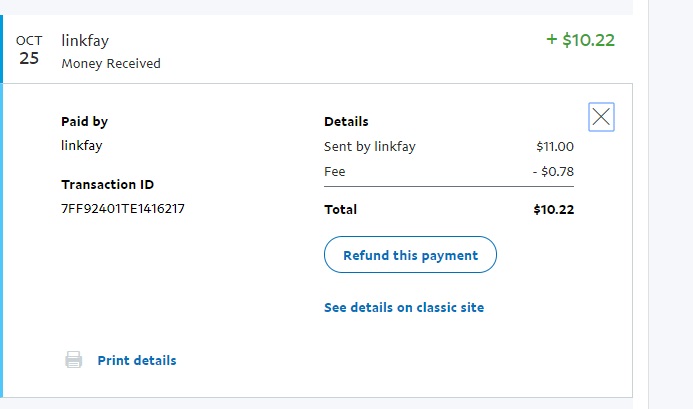Image resolution: width=693 pixels, height=409 pixels.
Task: Click the Fee label
Action: (335, 171)
